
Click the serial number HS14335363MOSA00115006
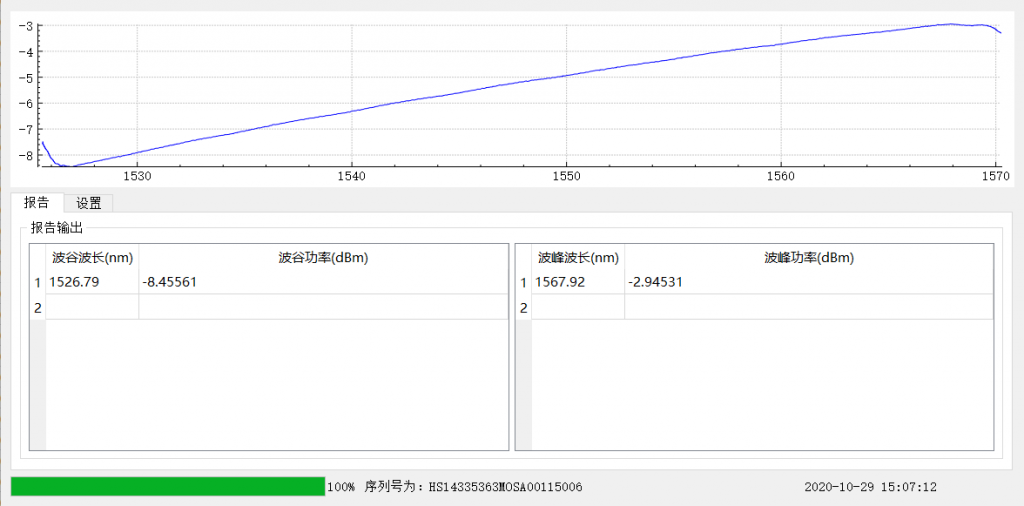(505, 487)
